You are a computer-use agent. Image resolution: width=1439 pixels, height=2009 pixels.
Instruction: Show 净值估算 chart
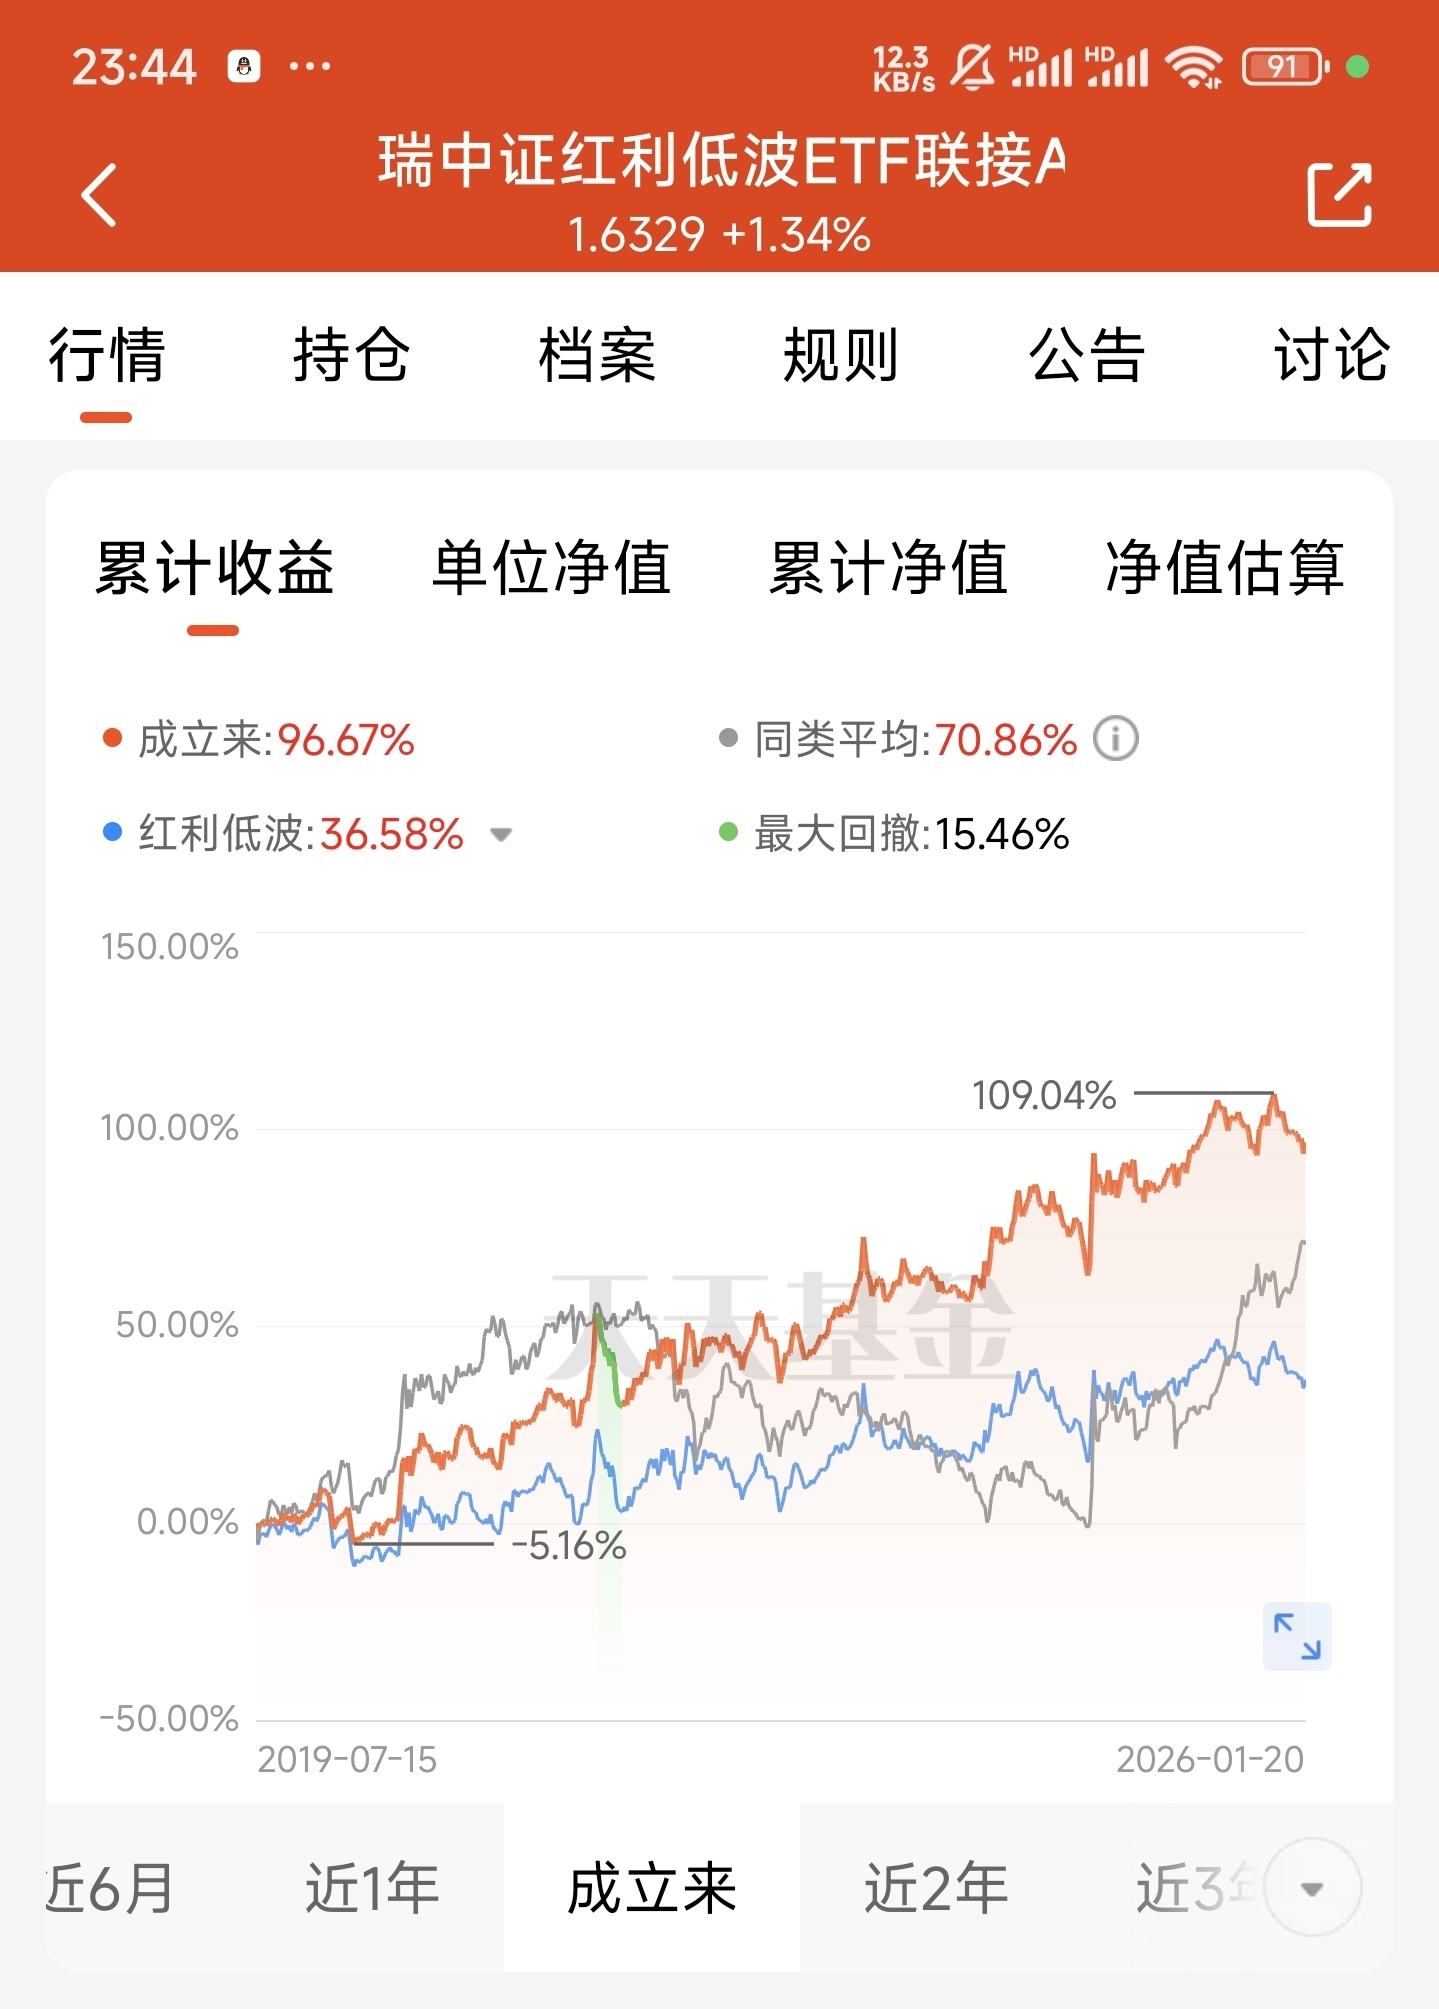click(1224, 568)
